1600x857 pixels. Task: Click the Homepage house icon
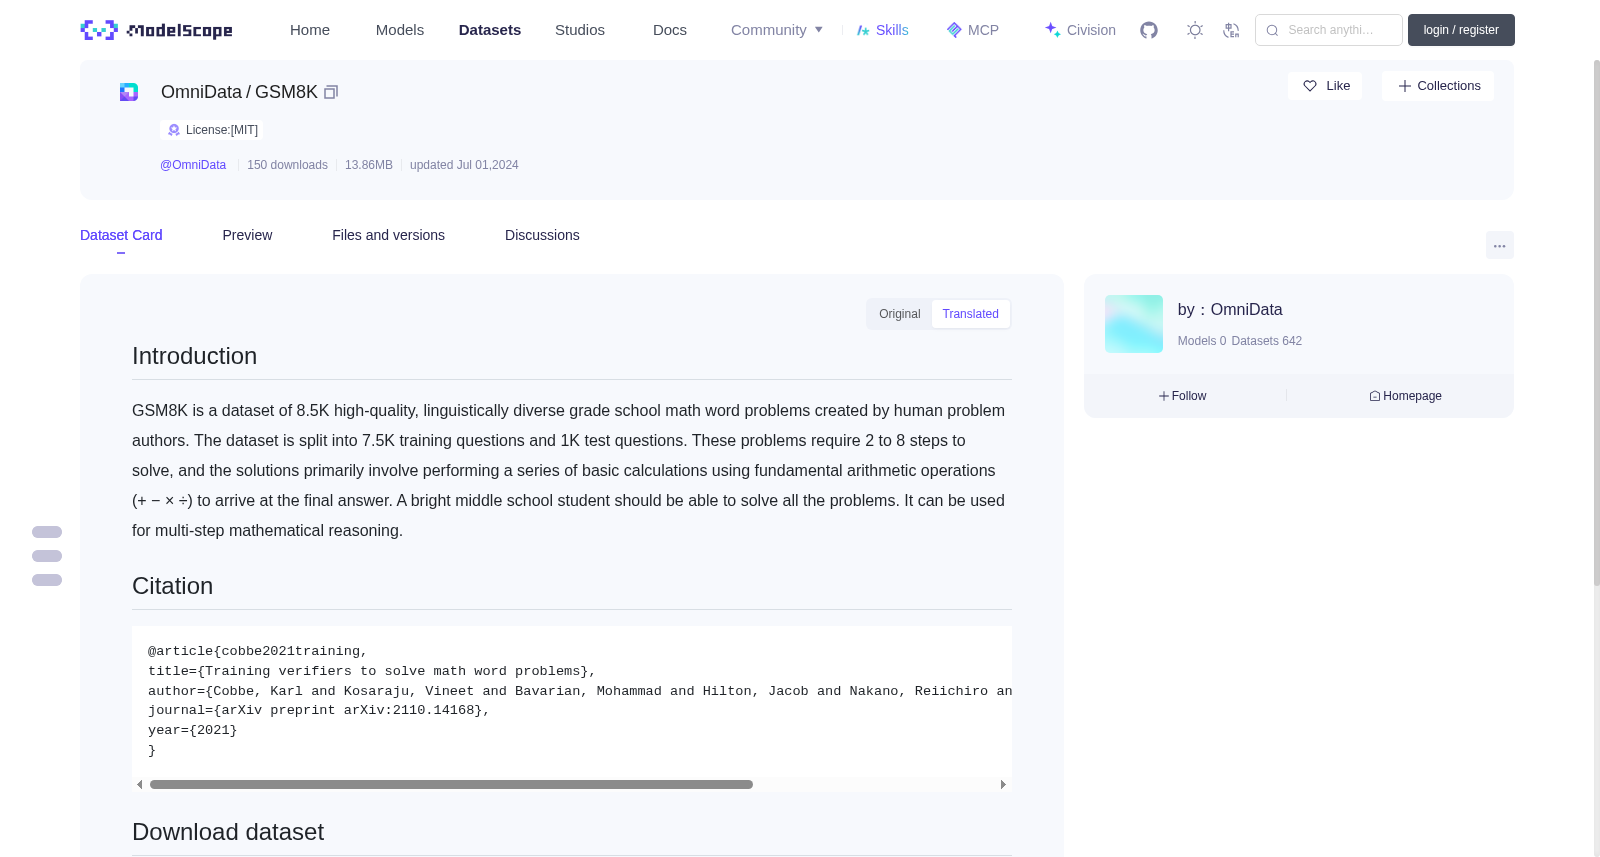pyautogui.click(x=1375, y=396)
